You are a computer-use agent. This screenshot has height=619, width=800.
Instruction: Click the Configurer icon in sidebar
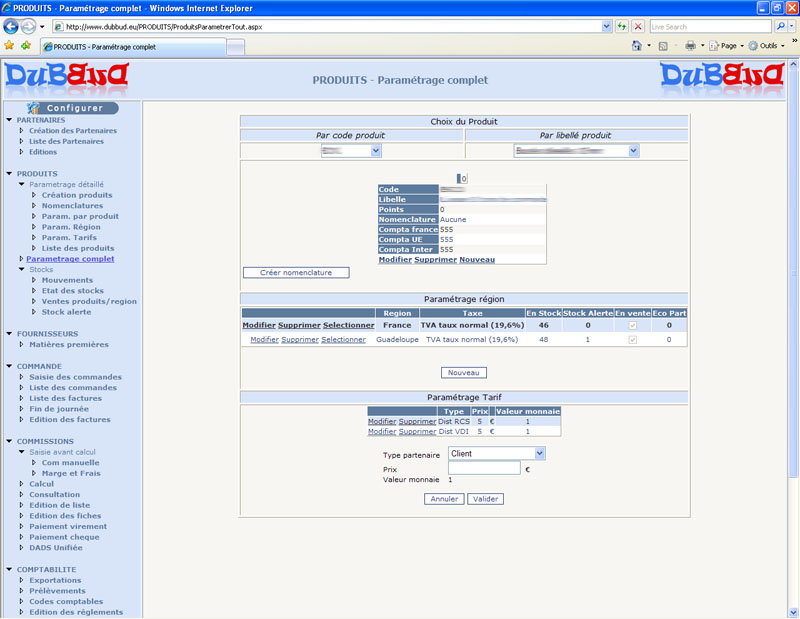pyautogui.click(x=36, y=107)
